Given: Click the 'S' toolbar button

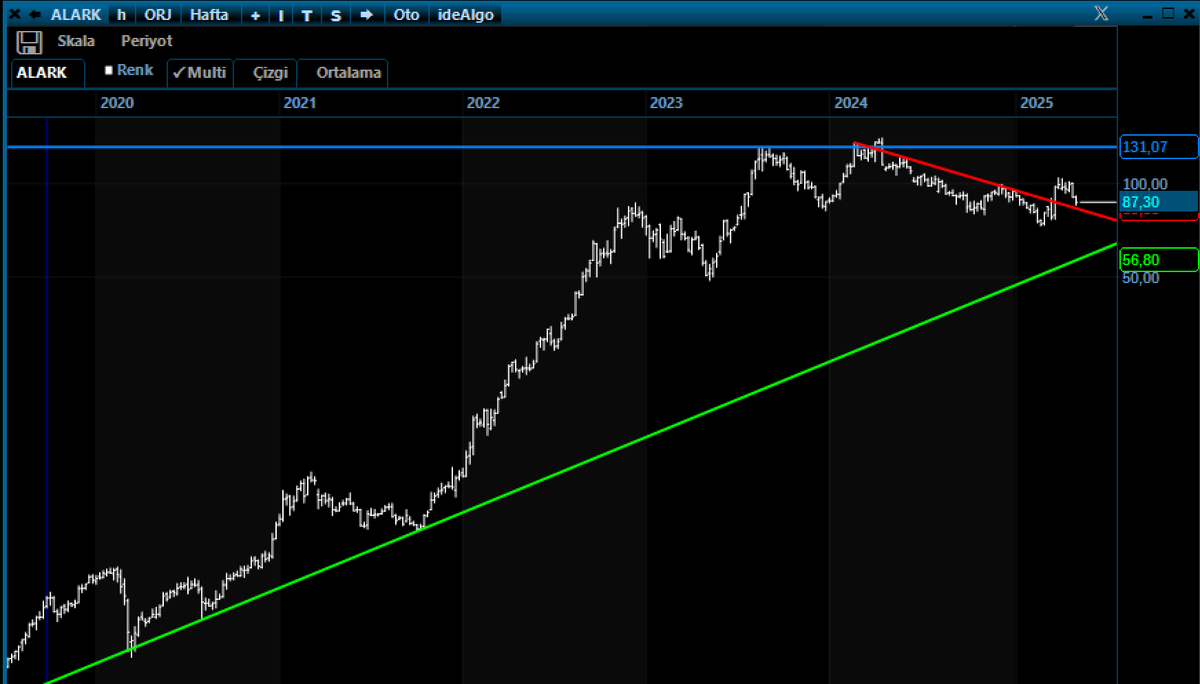Looking at the screenshot, I should (336, 15).
